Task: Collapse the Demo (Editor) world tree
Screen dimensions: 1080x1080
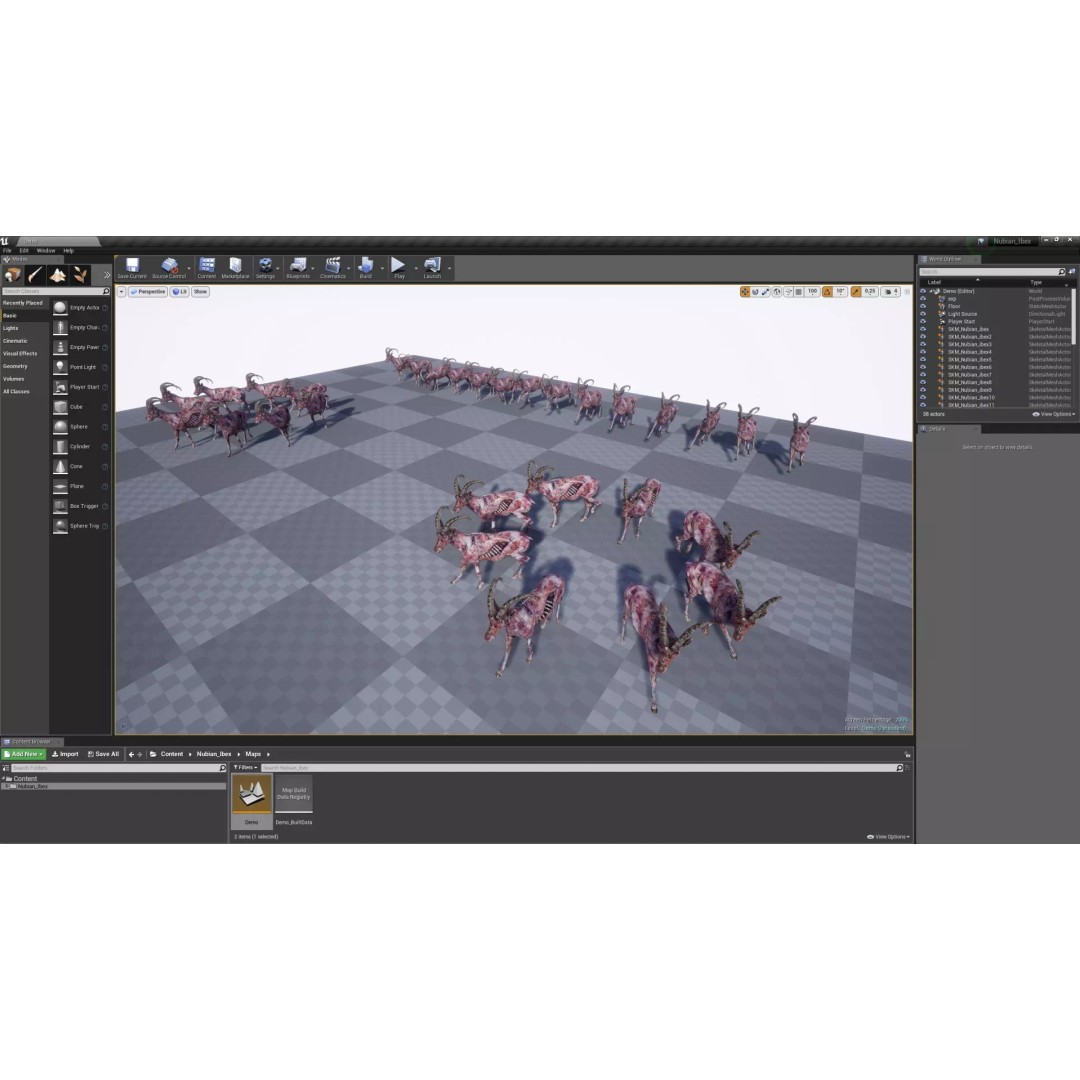Action: coord(931,291)
